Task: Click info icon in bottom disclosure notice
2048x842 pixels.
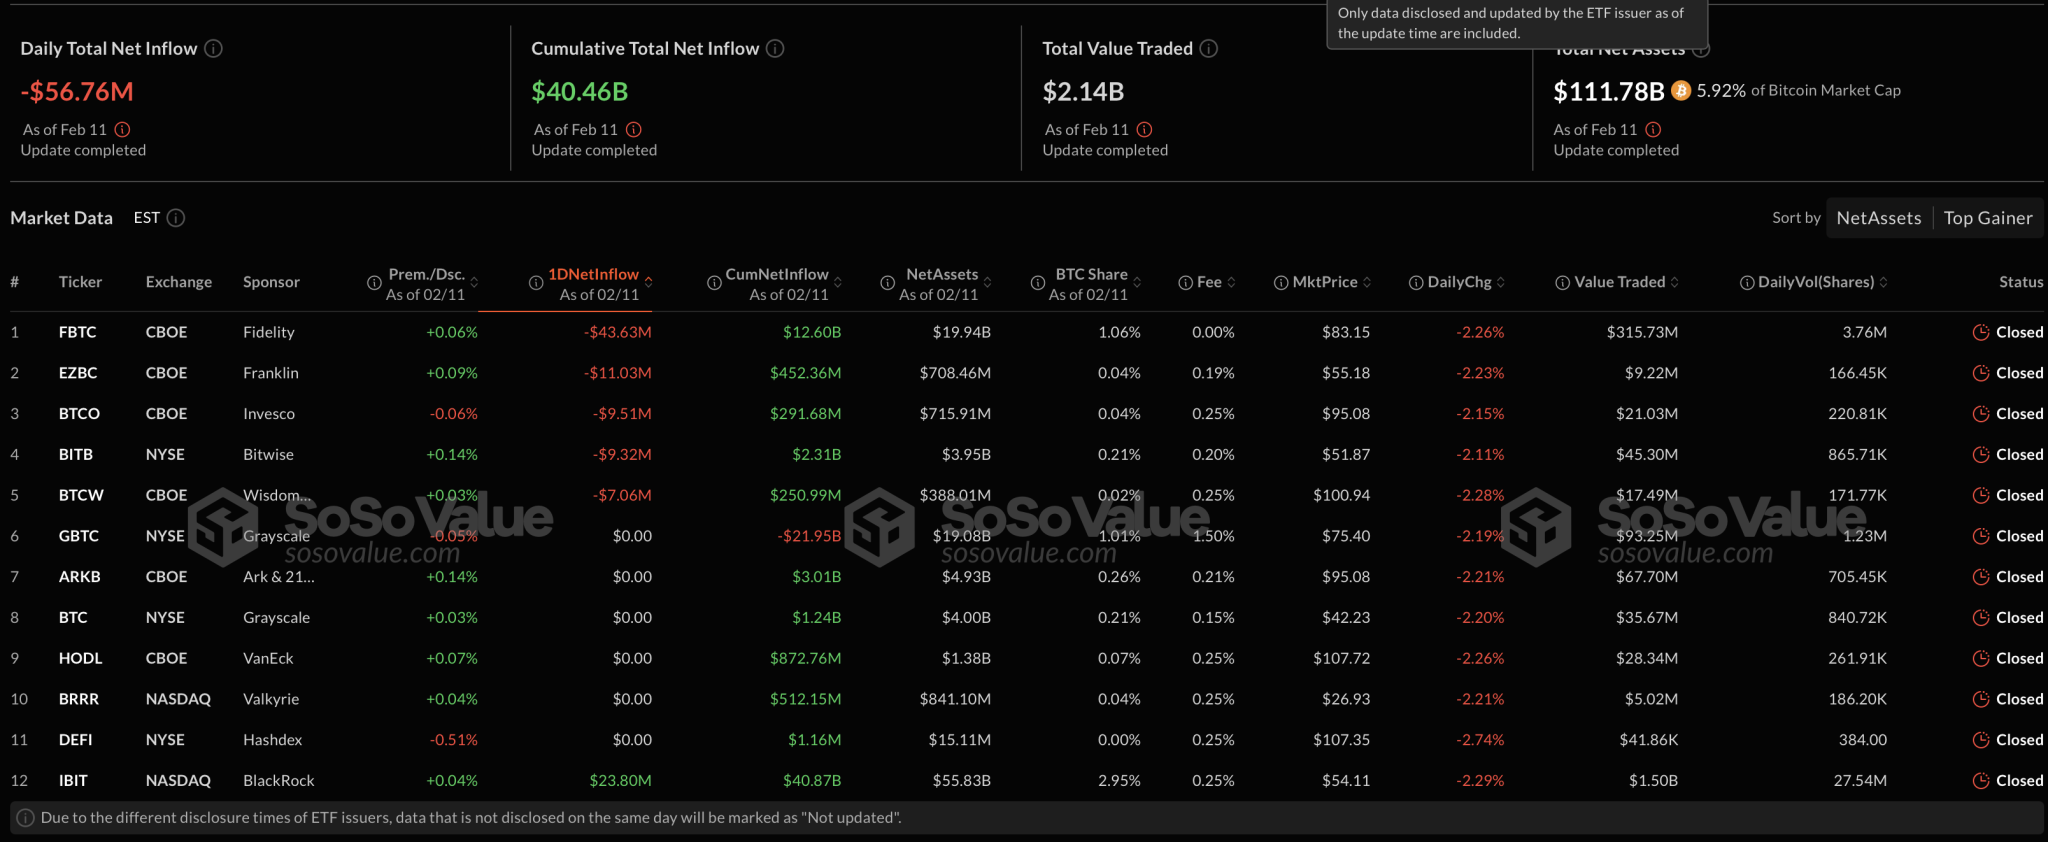Action: (26, 818)
